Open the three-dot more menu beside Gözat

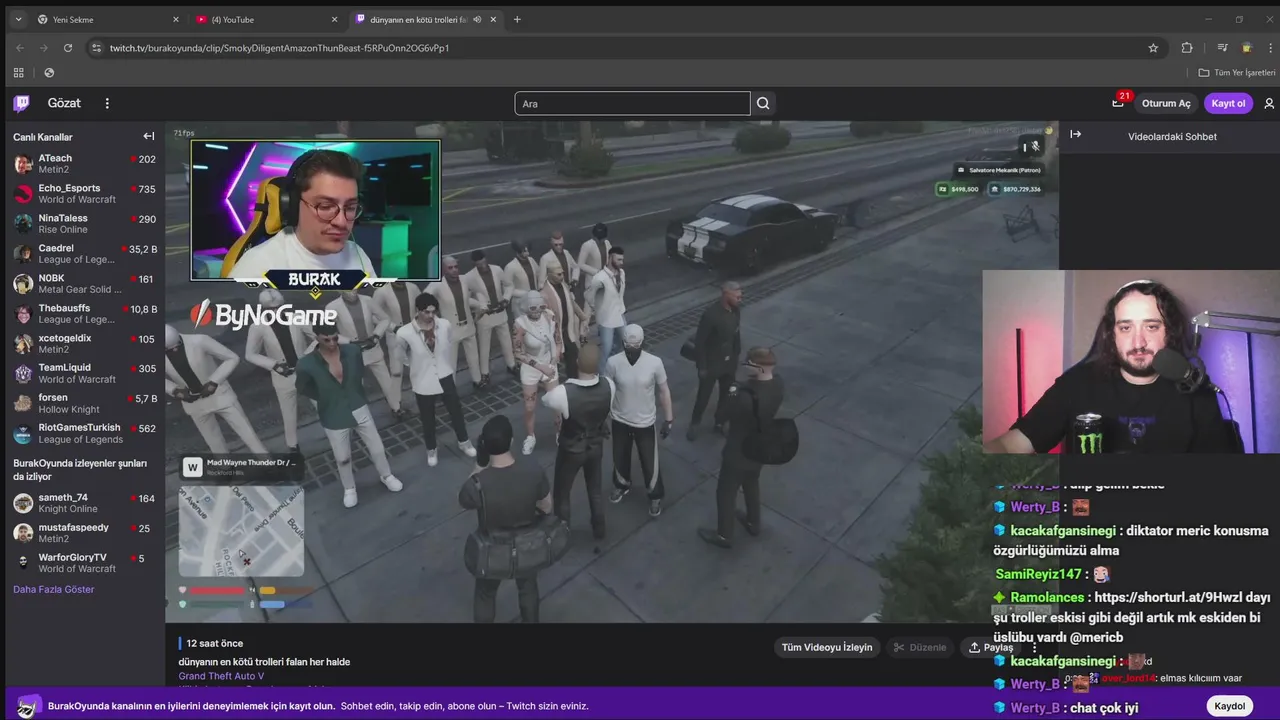[107, 103]
